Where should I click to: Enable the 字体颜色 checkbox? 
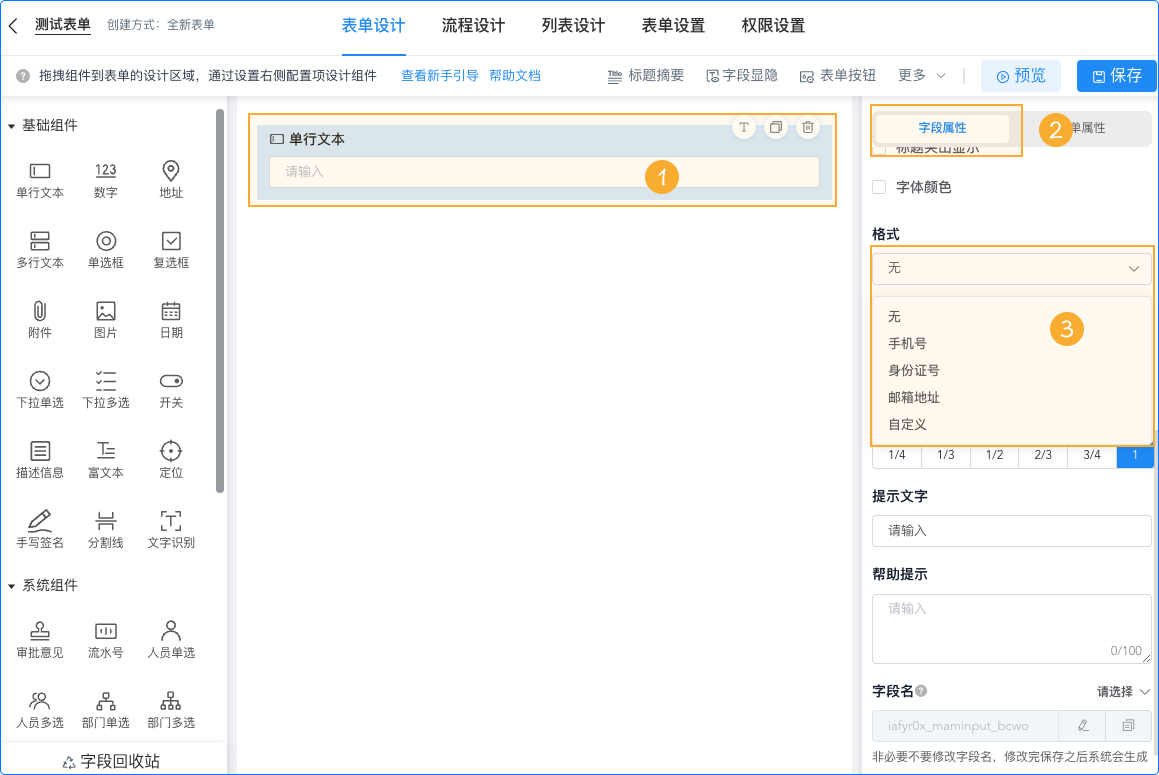880,187
